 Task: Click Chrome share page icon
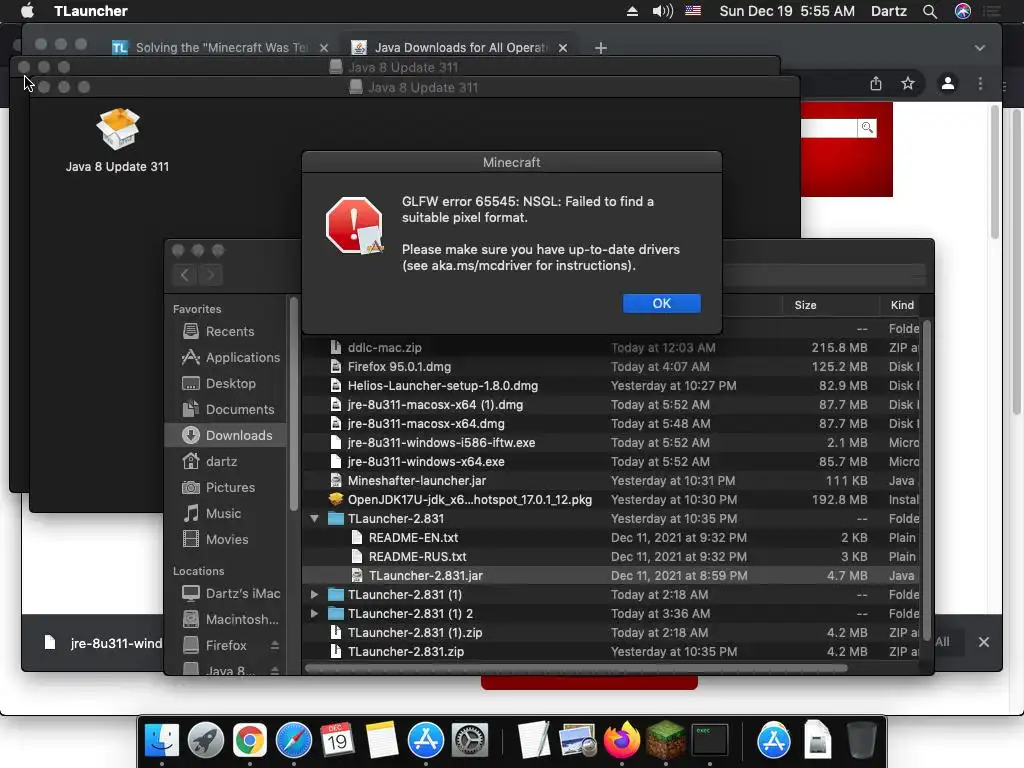click(x=876, y=84)
